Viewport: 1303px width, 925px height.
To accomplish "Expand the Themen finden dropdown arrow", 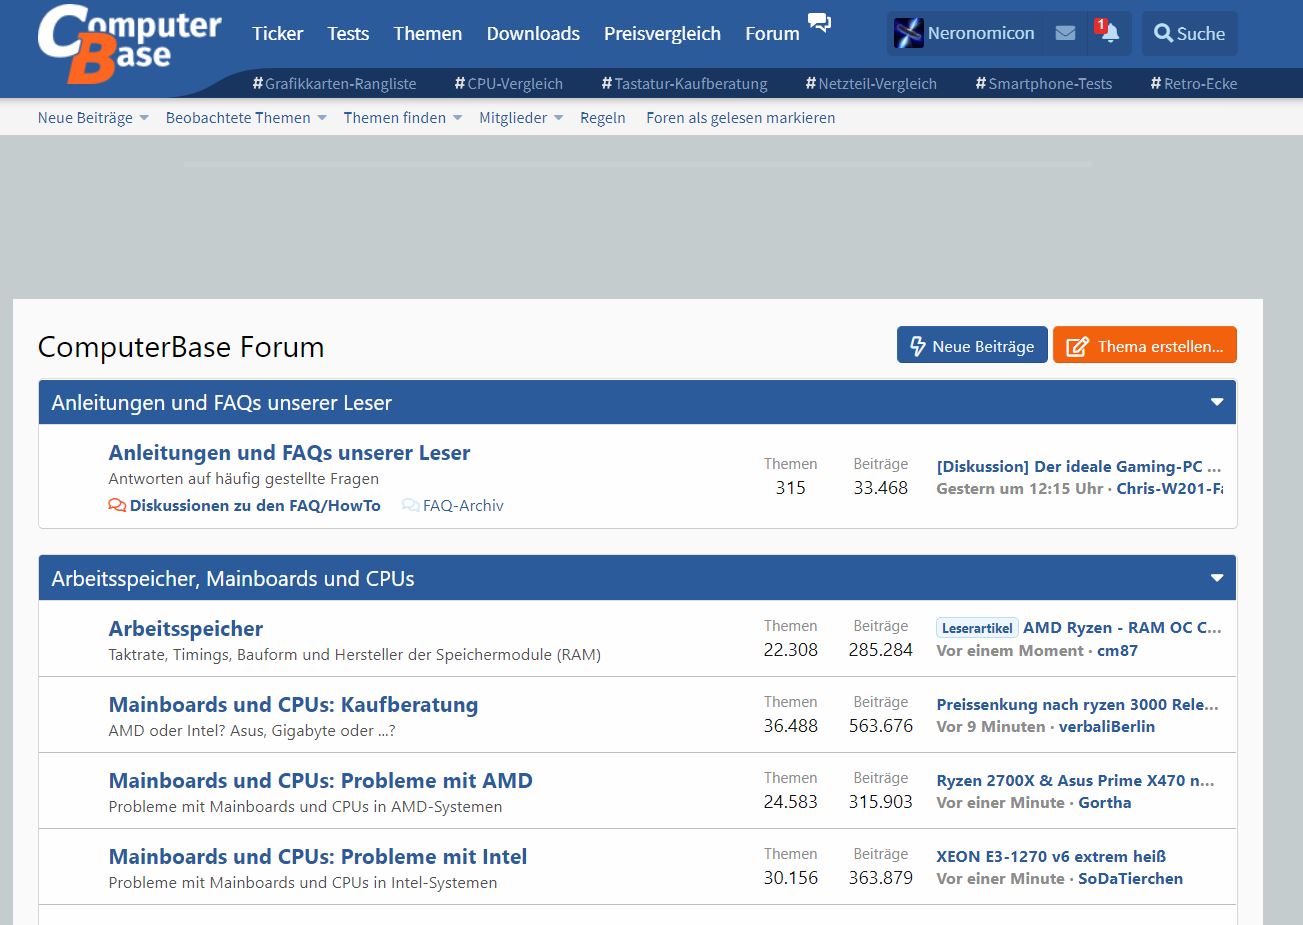I will tap(457, 118).
